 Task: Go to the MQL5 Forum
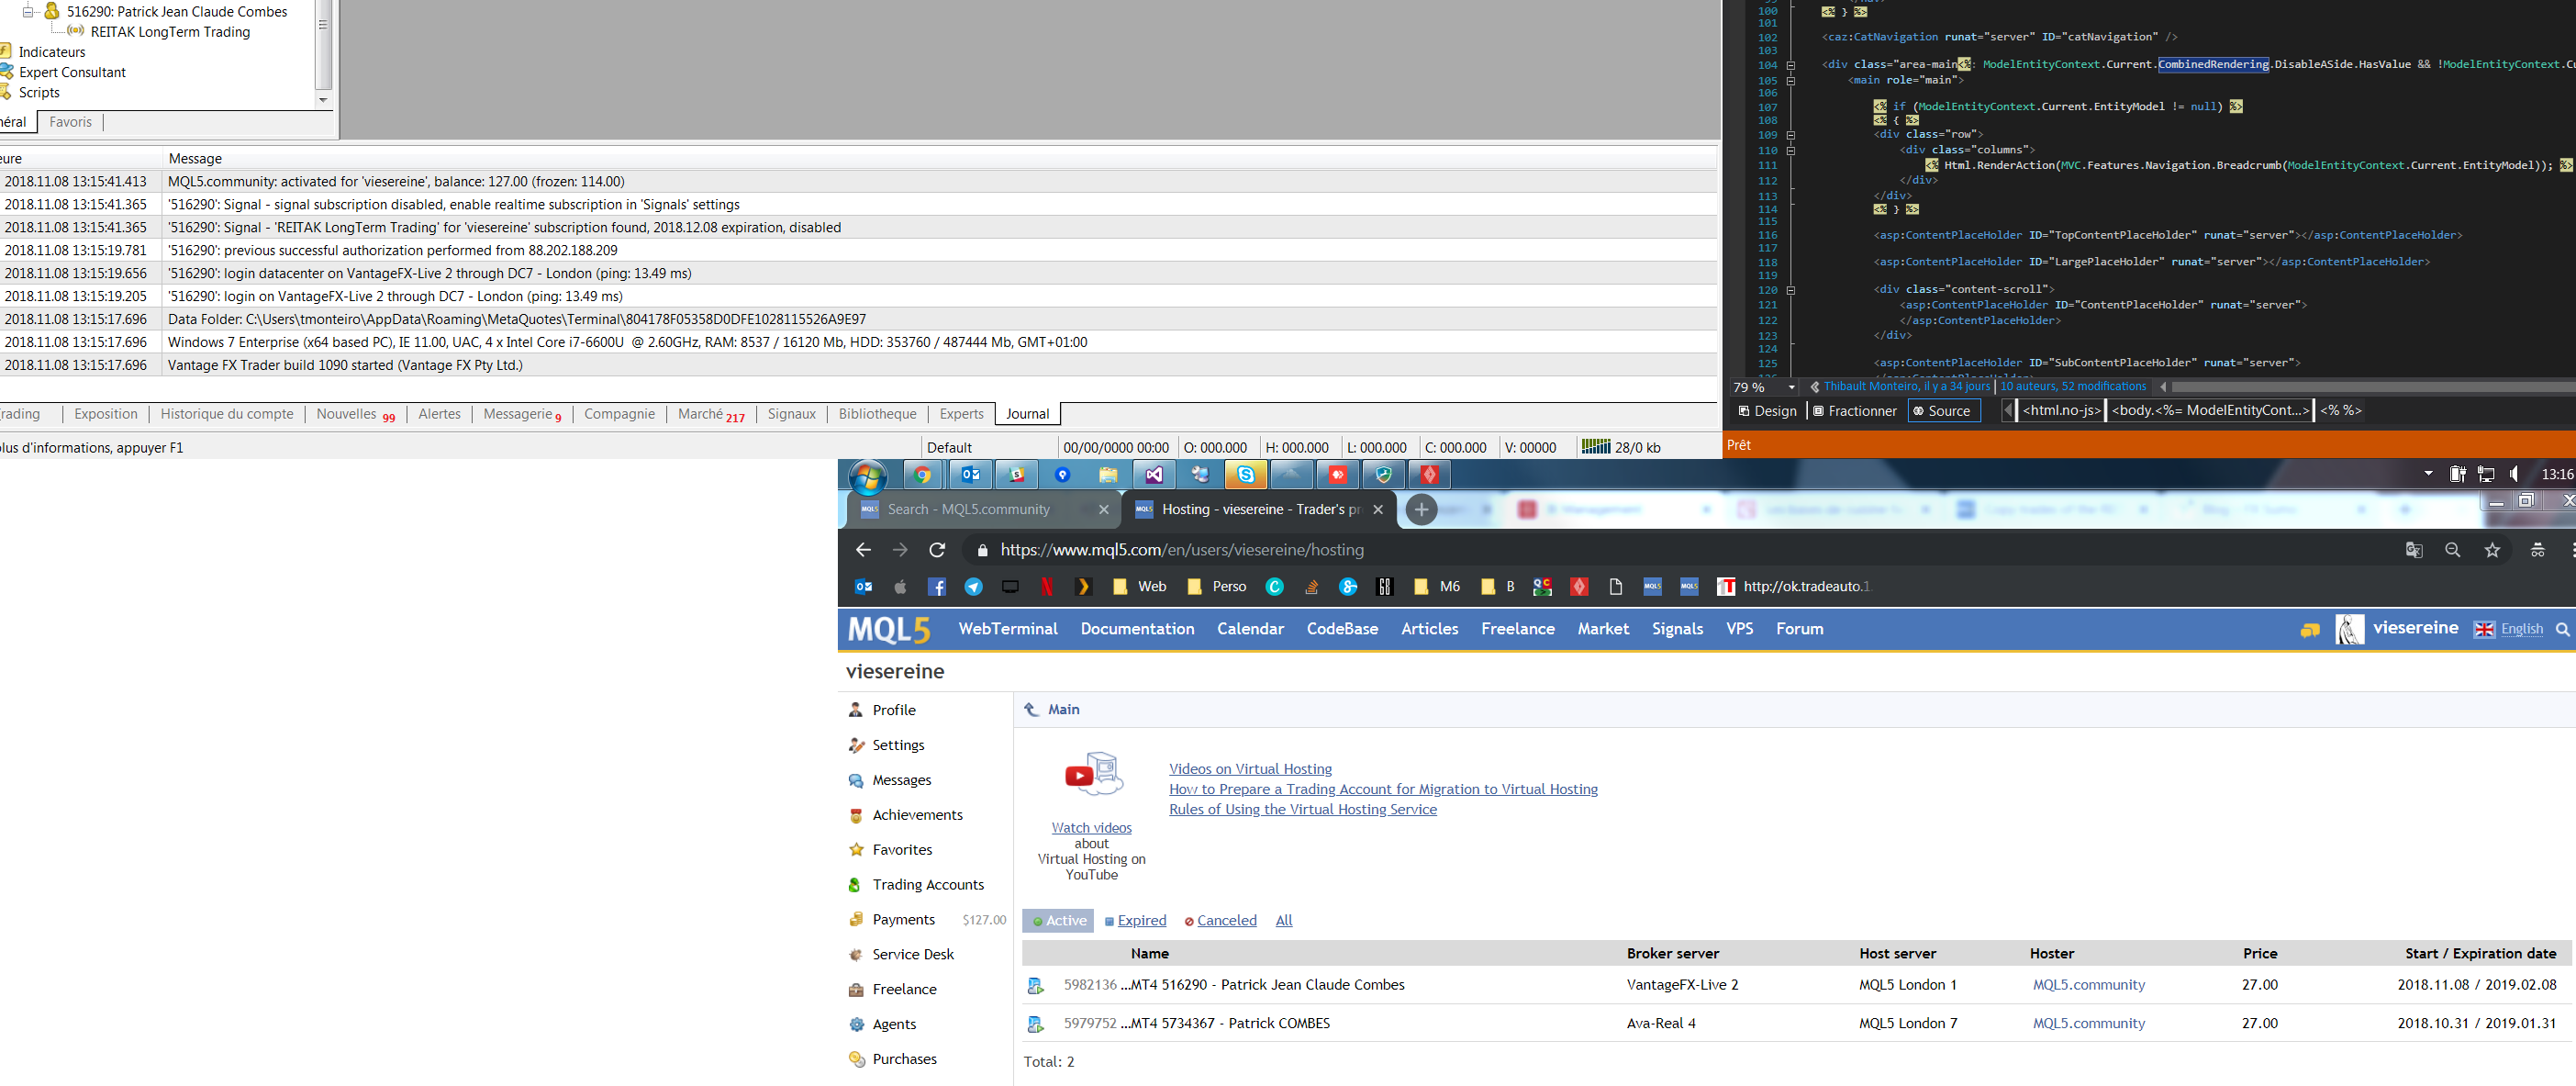tap(1799, 629)
